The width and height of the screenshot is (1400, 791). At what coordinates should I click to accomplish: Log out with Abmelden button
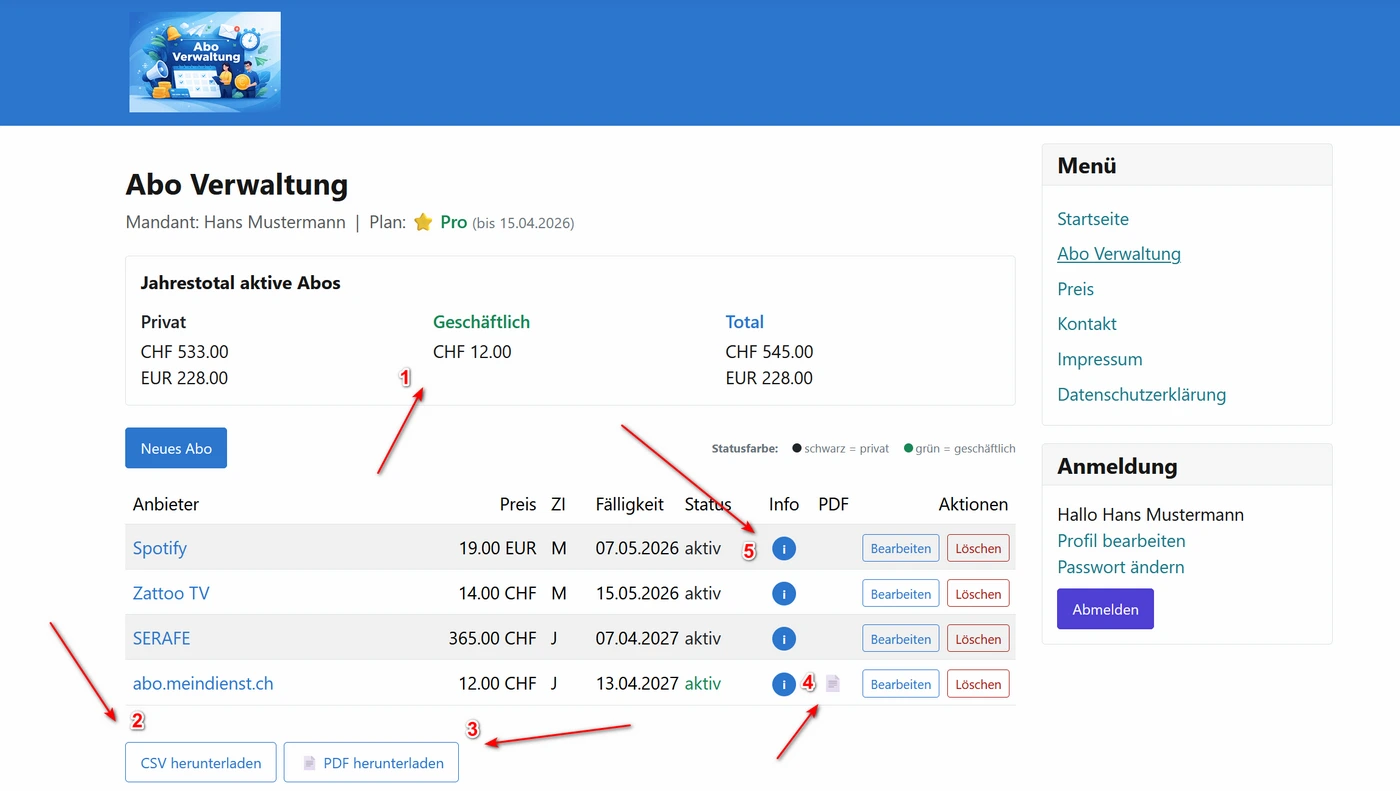tap(1105, 609)
